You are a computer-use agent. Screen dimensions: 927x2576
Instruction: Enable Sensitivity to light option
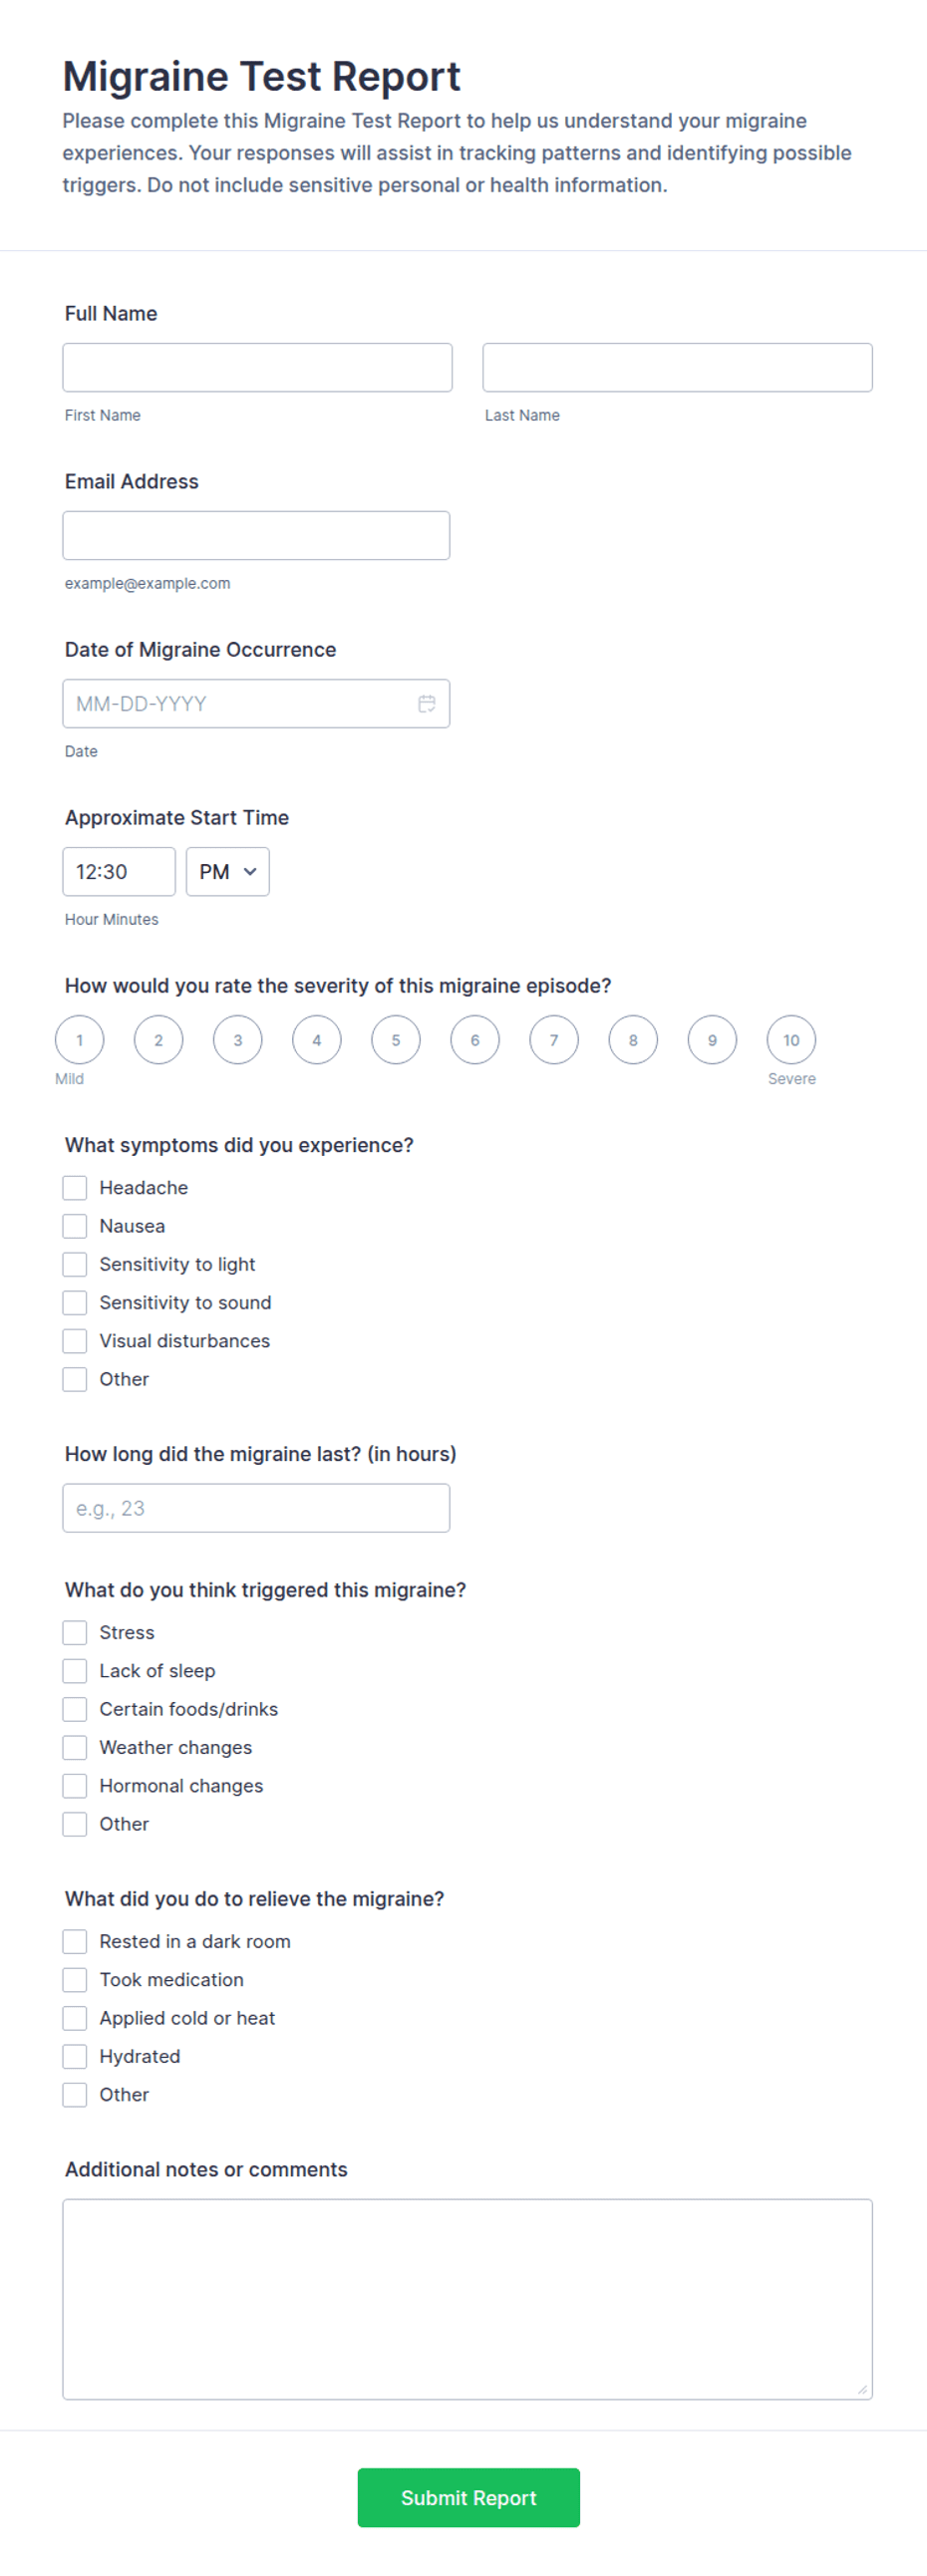coord(75,1265)
